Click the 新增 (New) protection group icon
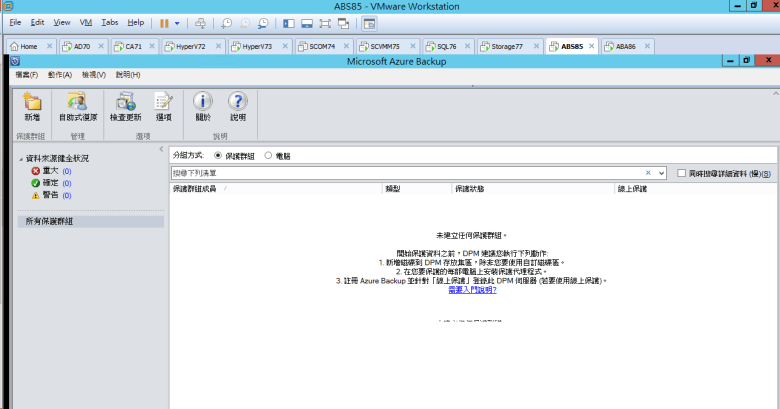Image resolution: width=780 pixels, height=409 pixels. pos(32,107)
